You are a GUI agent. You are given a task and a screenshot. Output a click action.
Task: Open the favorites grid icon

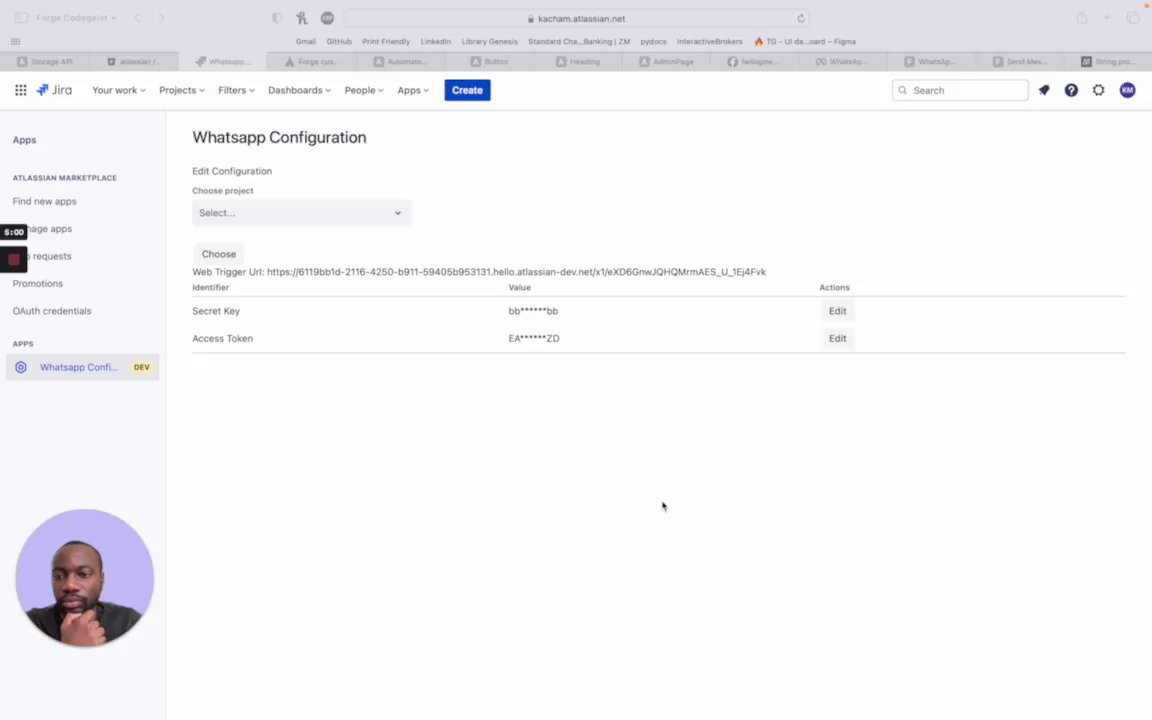click(15, 41)
